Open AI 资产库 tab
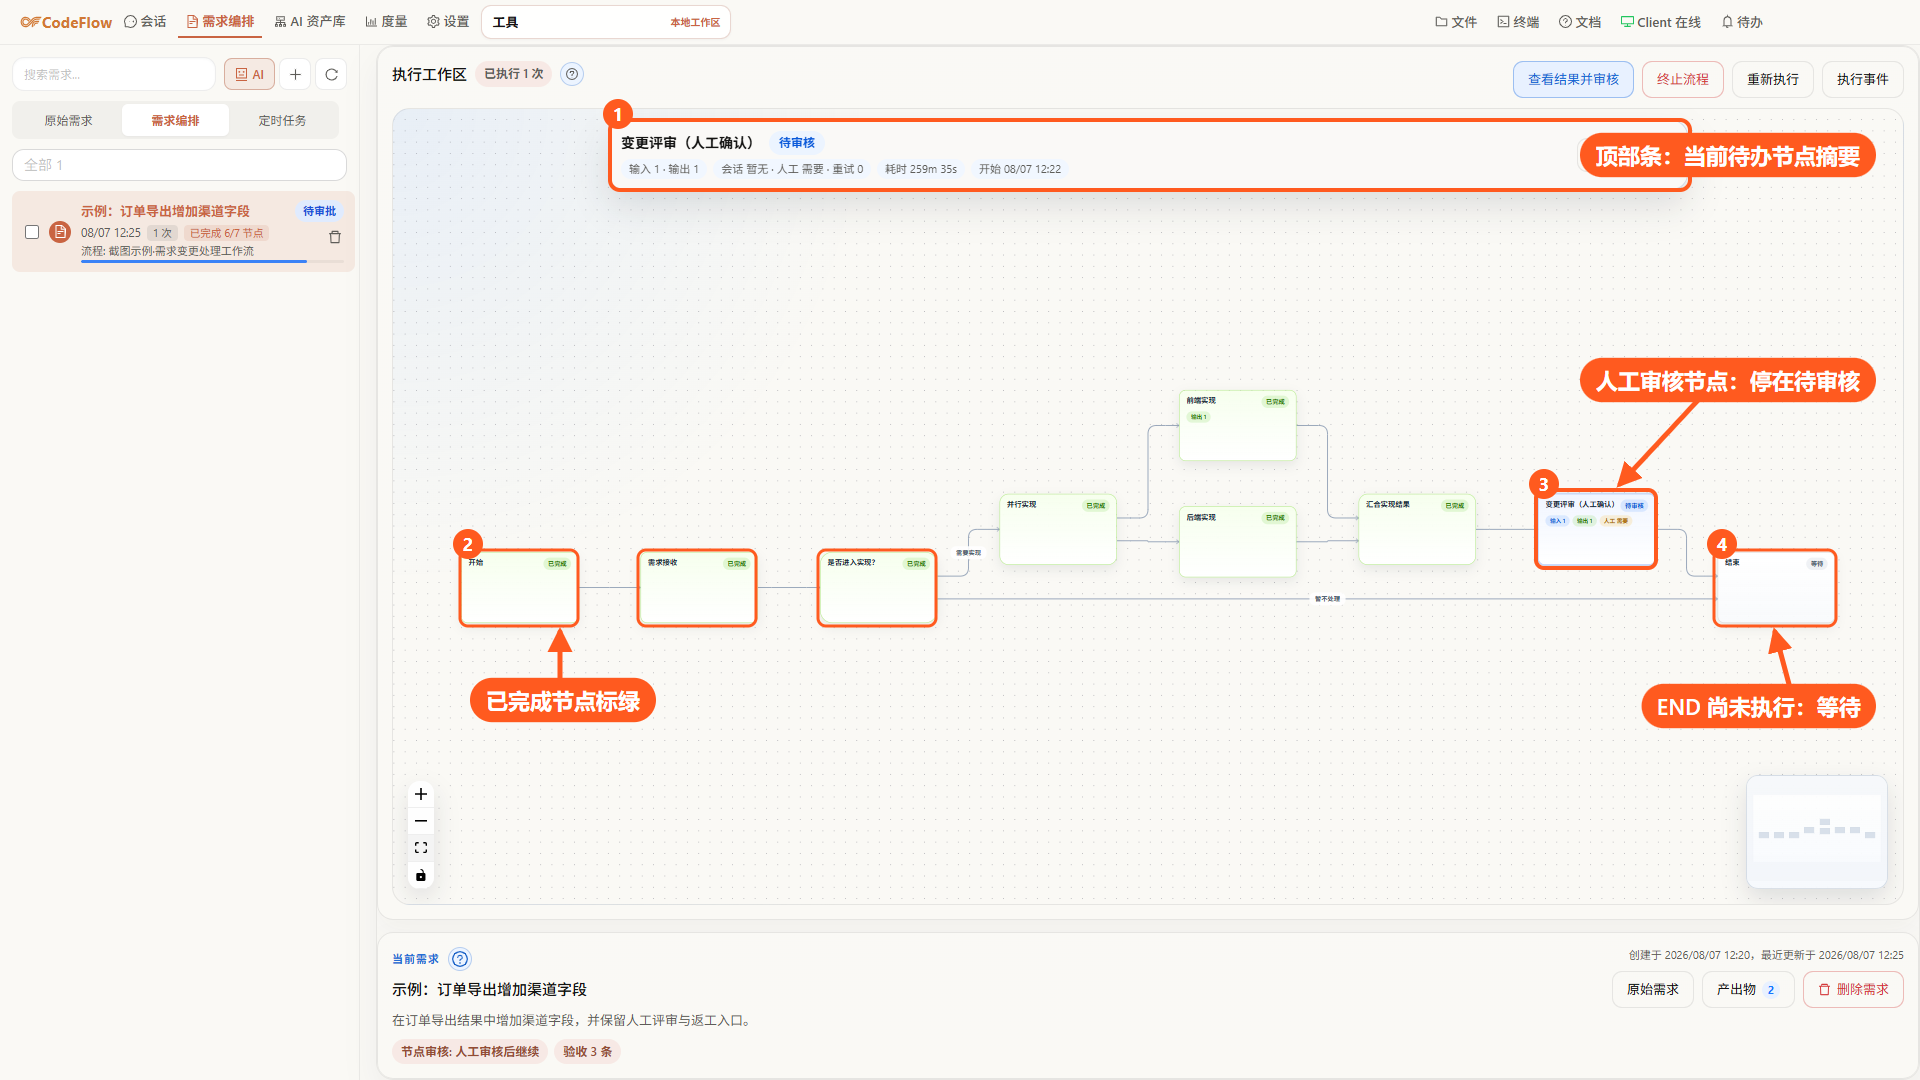The height and width of the screenshot is (1080, 1920). click(310, 21)
